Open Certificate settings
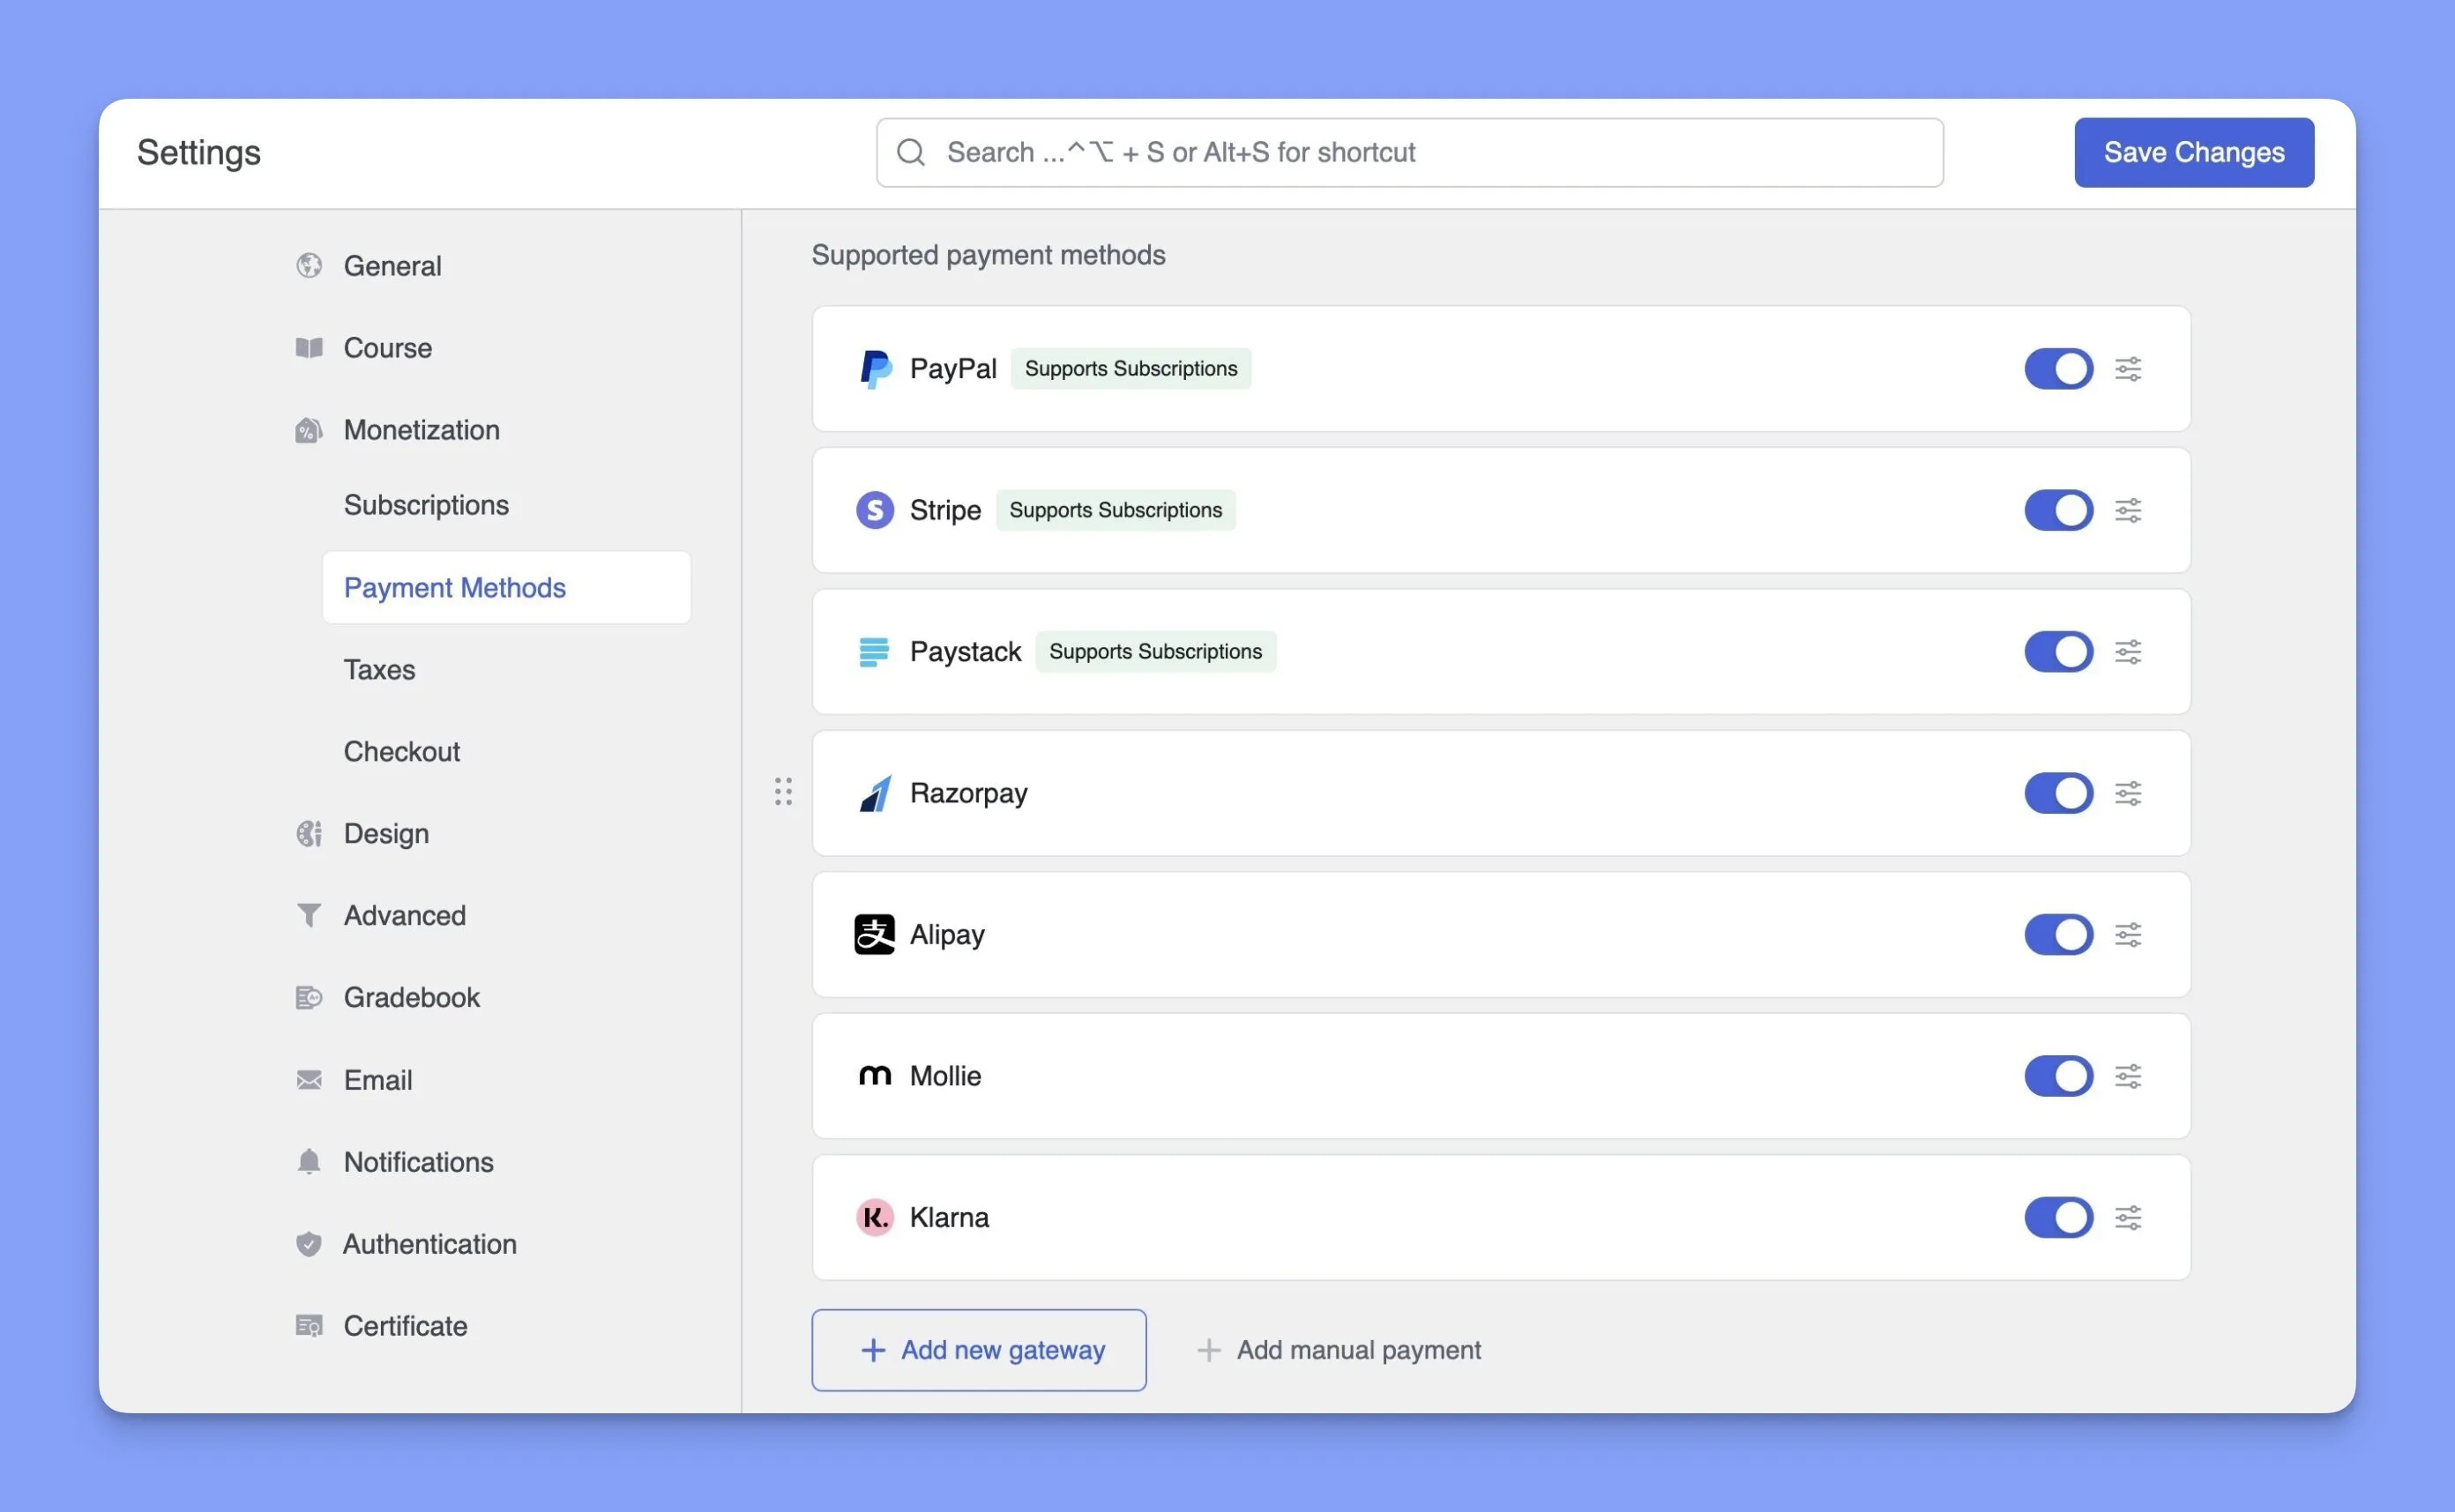This screenshot has width=2455, height=1512. pos(406,1326)
